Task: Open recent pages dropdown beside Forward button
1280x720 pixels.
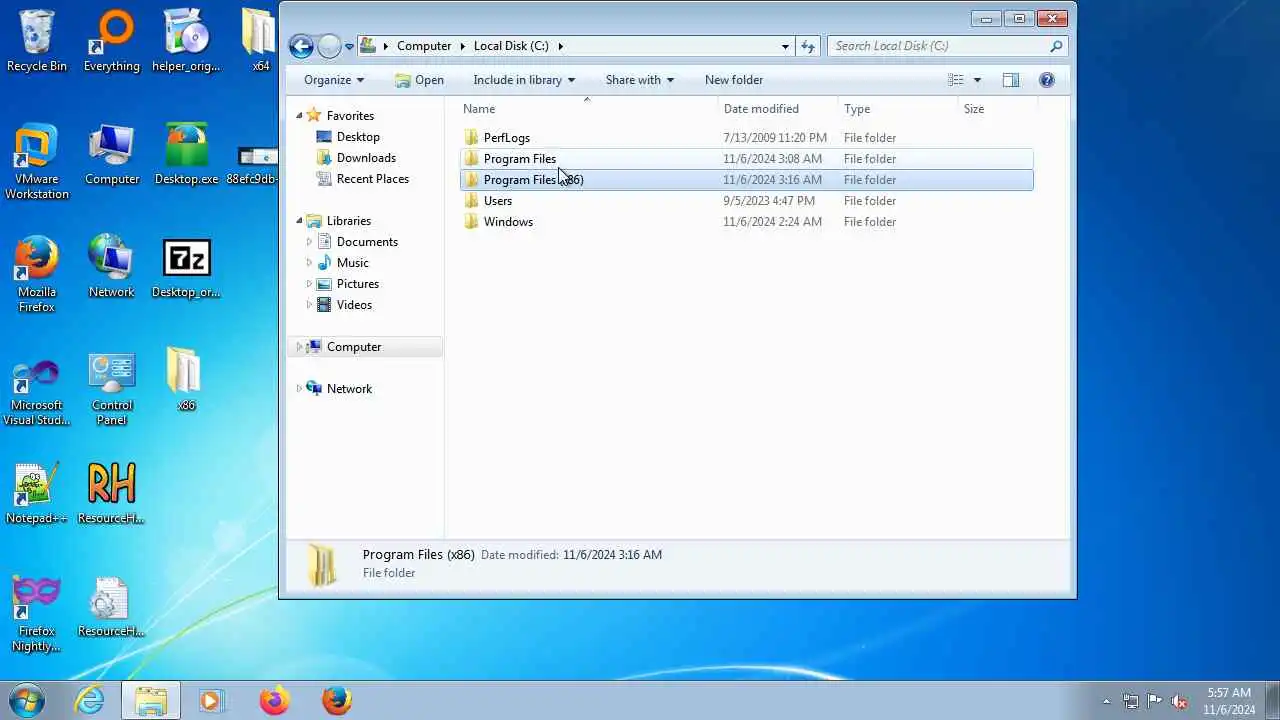Action: [350, 46]
